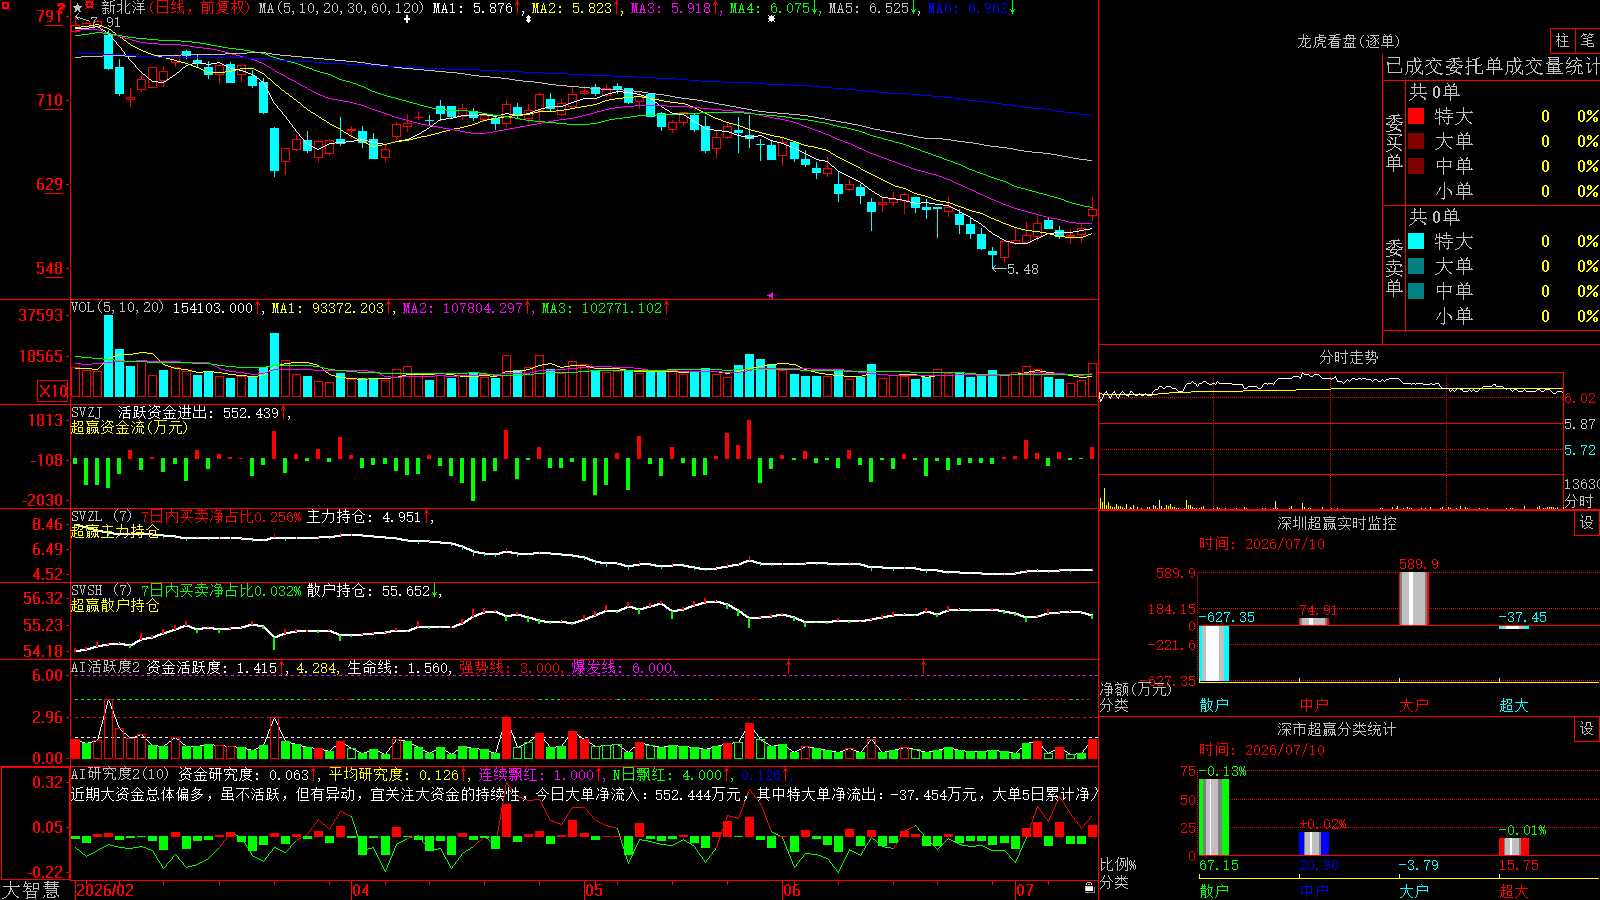
Task: Click the 04 month marker on timeline
Action: tap(361, 890)
